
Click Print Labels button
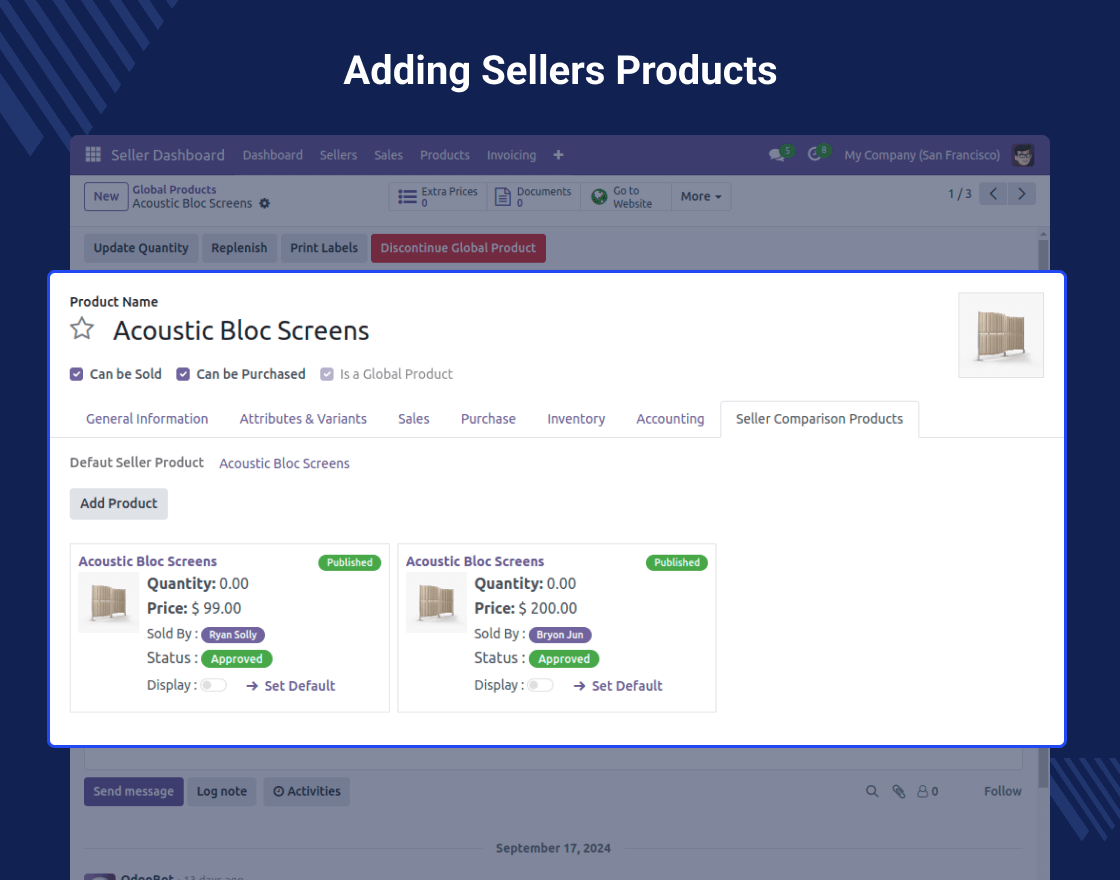pyautogui.click(x=324, y=248)
